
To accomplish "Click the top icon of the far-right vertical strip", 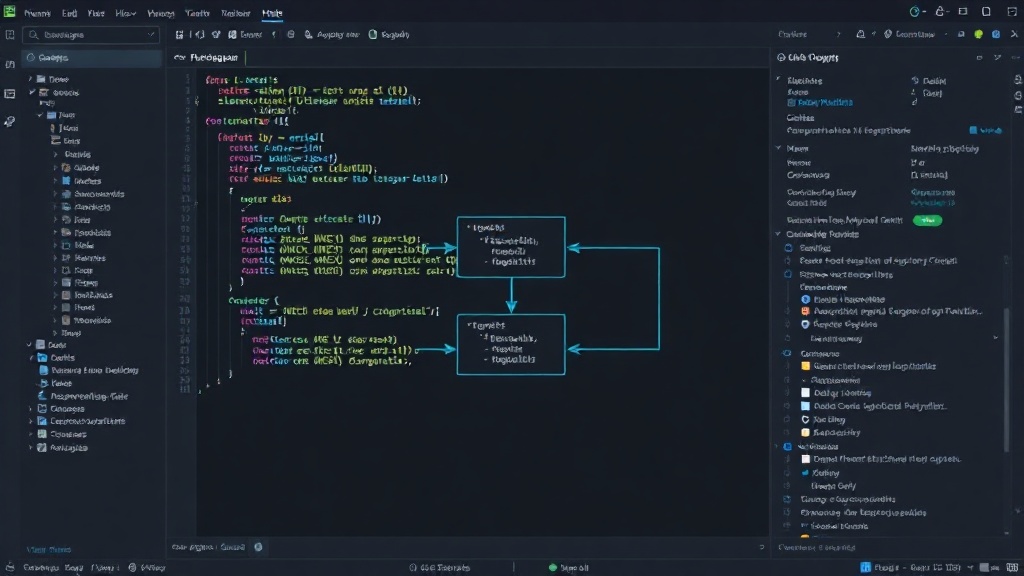I will tap(1018, 80).
